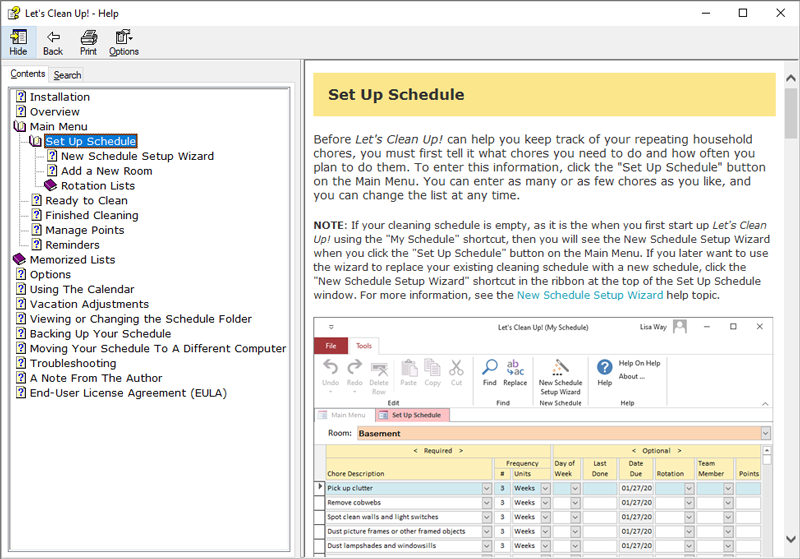Click the page icon beside Reminders

[x=37, y=244]
